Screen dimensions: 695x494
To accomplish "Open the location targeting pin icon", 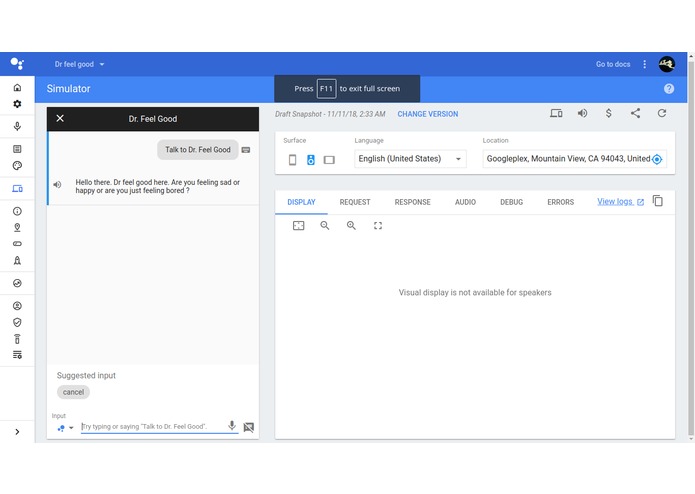I will click(17, 227).
